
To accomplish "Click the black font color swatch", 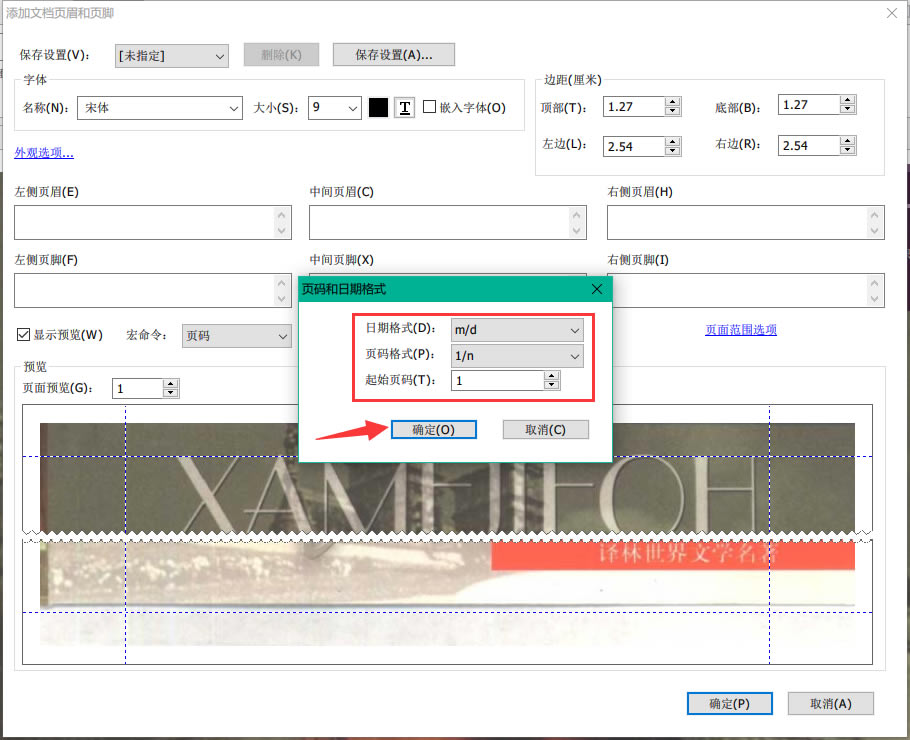I will coord(378,107).
